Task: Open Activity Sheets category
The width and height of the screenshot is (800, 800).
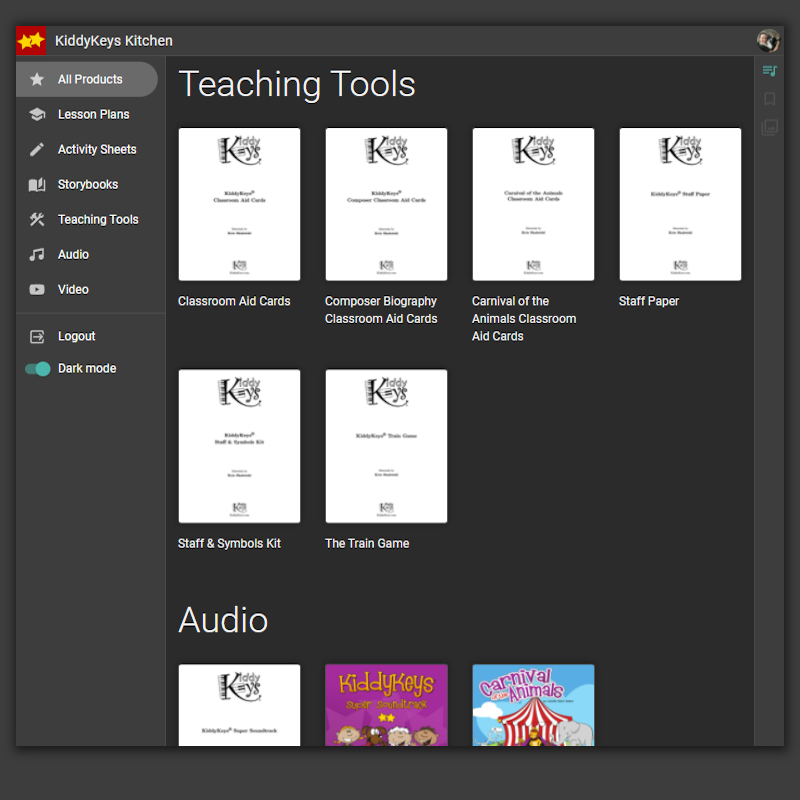Action: coord(87,149)
